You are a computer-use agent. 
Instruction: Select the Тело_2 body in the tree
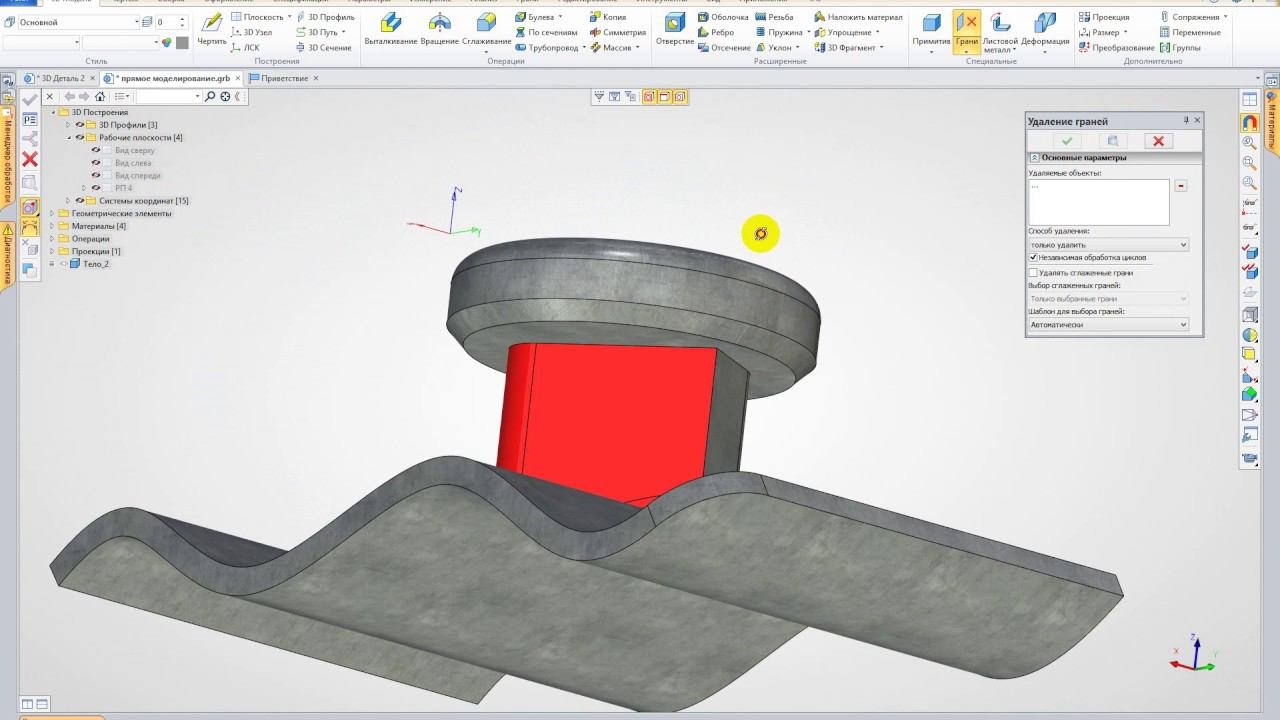click(89, 264)
